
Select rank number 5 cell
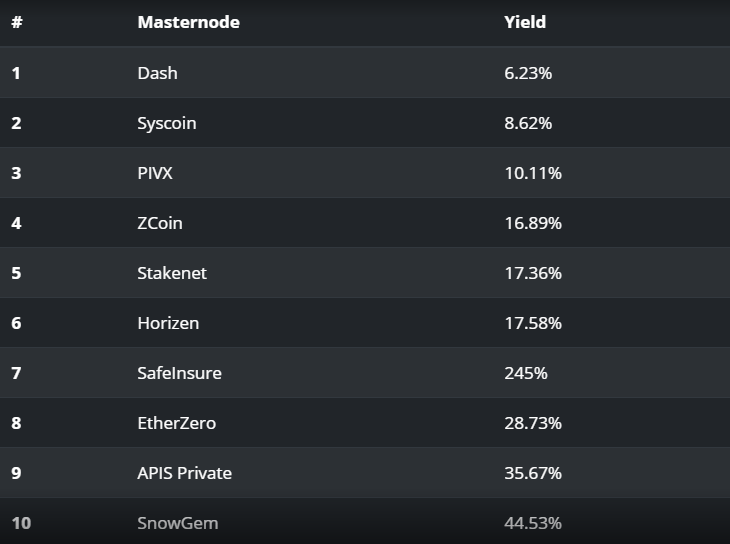(x=16, y=273)
